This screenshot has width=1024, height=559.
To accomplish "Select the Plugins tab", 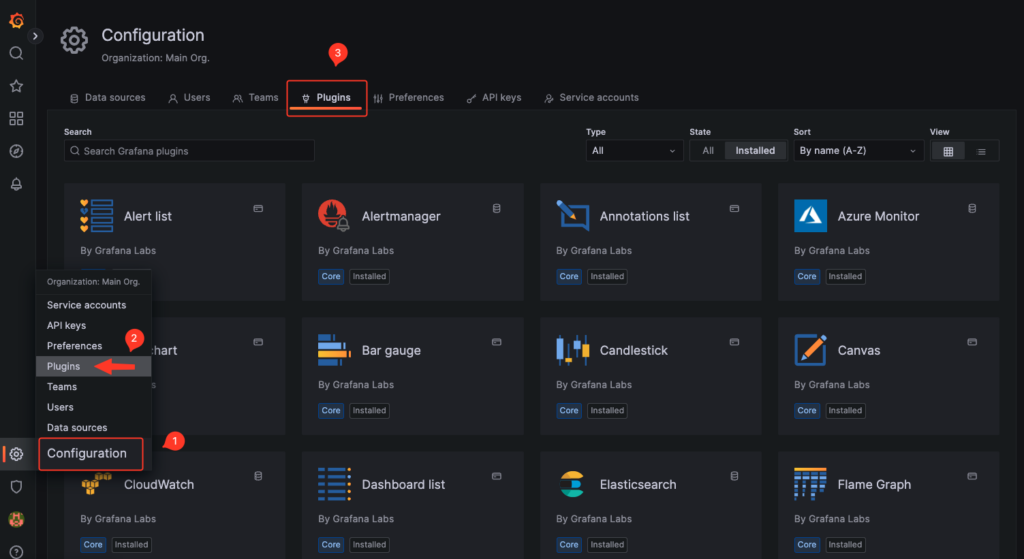I will [x=327, y=98].
